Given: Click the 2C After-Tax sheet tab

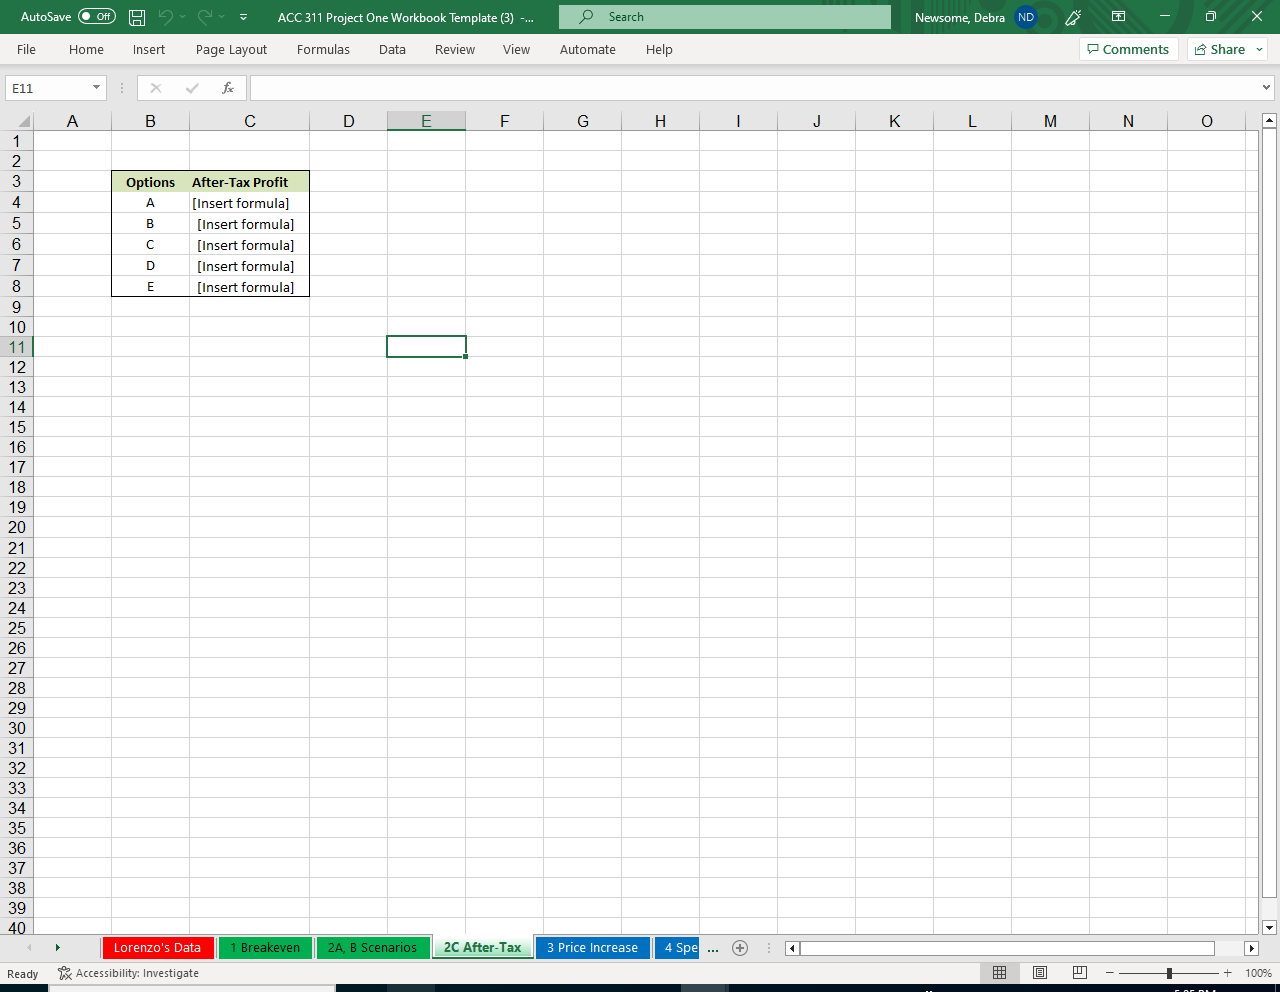Looking at the screenshot, I should [x=483, y=947].
